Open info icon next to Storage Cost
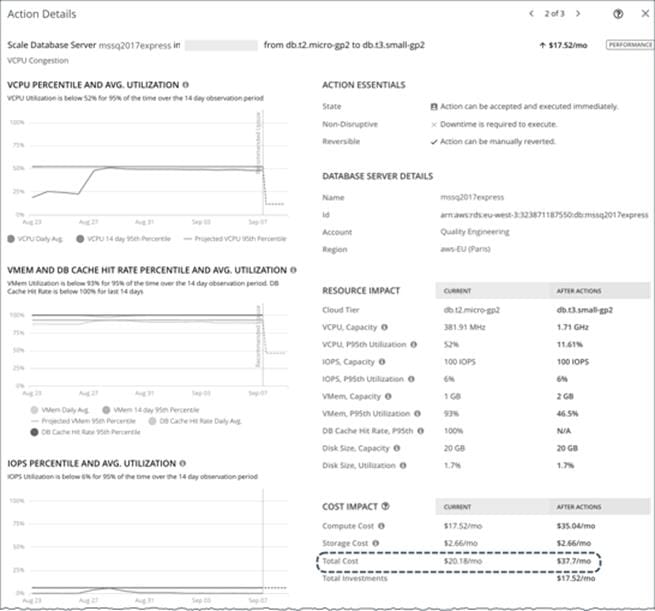Viewport: 655px width, 611px height. [x=376, y=543]
